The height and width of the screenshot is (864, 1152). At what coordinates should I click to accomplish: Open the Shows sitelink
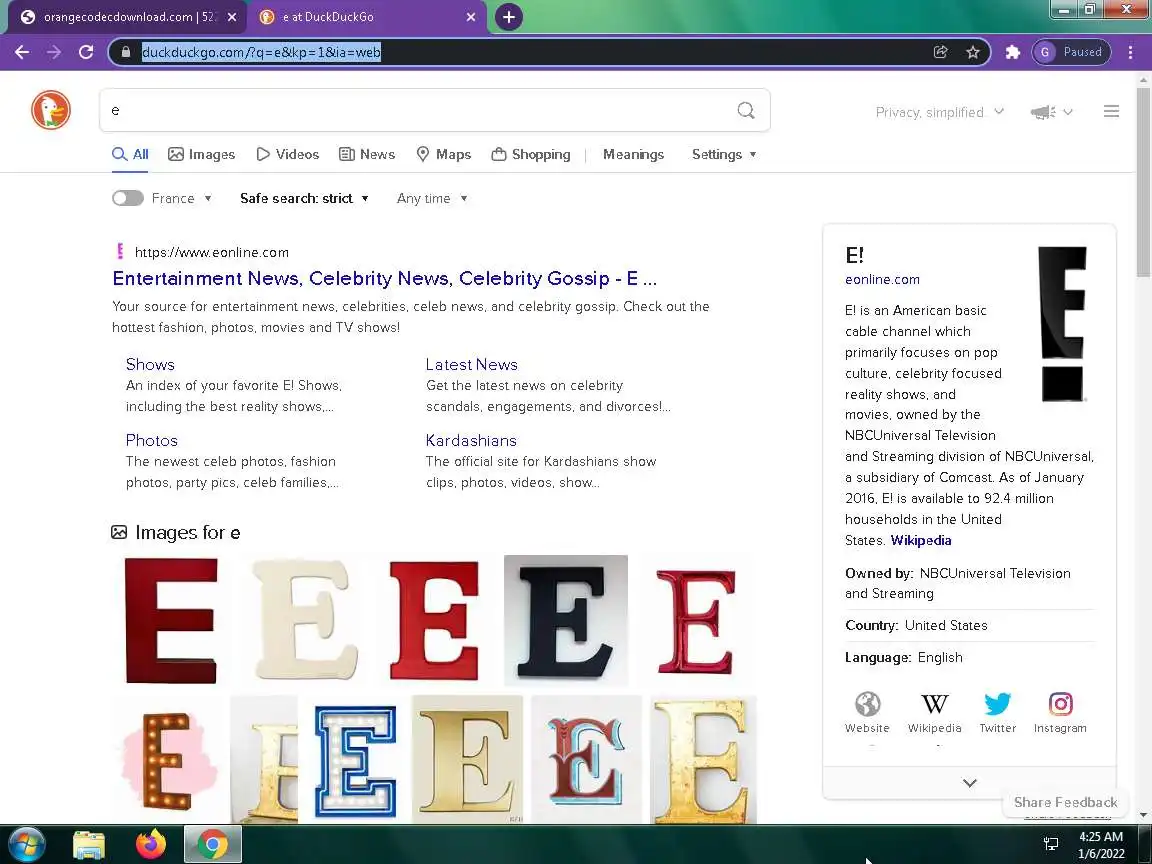pyautogui.click(x=150, y=364)
